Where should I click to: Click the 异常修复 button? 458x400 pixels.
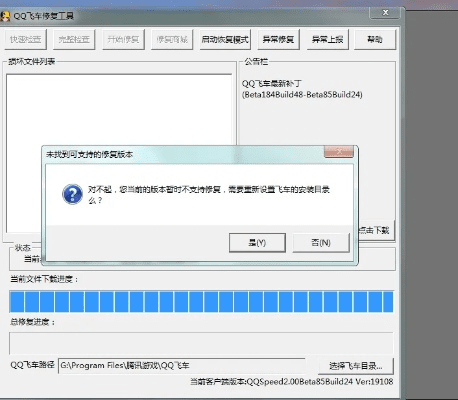pos(278,39)
